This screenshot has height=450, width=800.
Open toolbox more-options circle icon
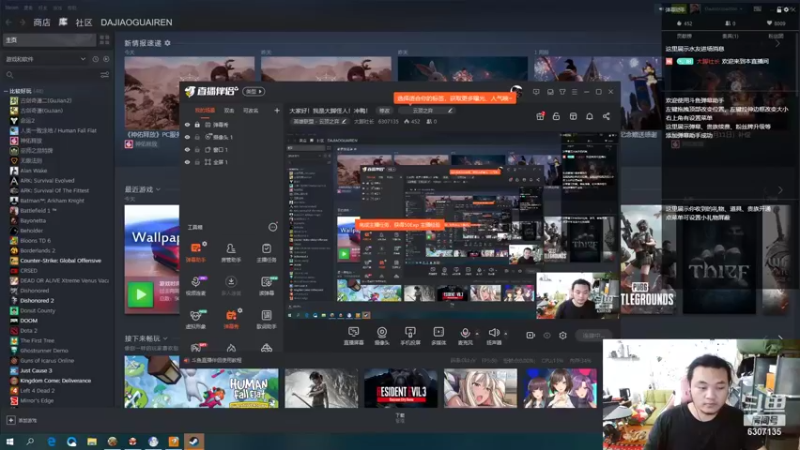273,227
